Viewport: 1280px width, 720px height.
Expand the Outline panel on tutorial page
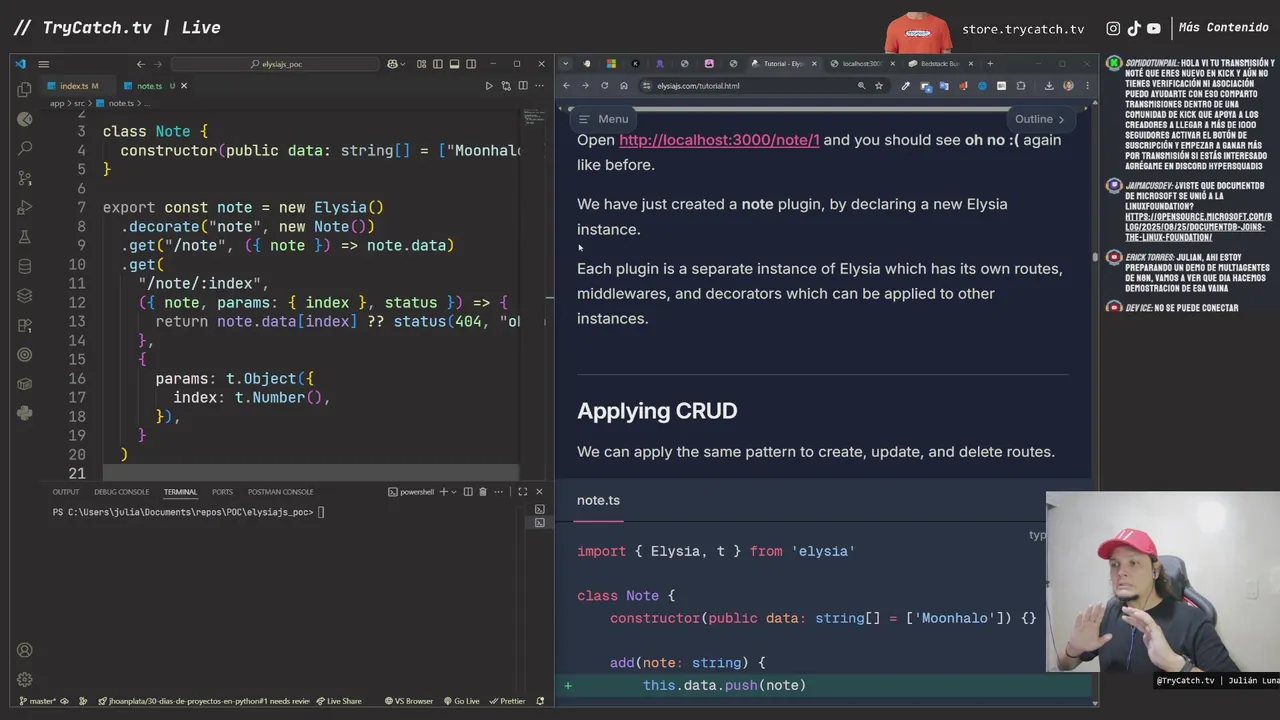[1040, 119]
